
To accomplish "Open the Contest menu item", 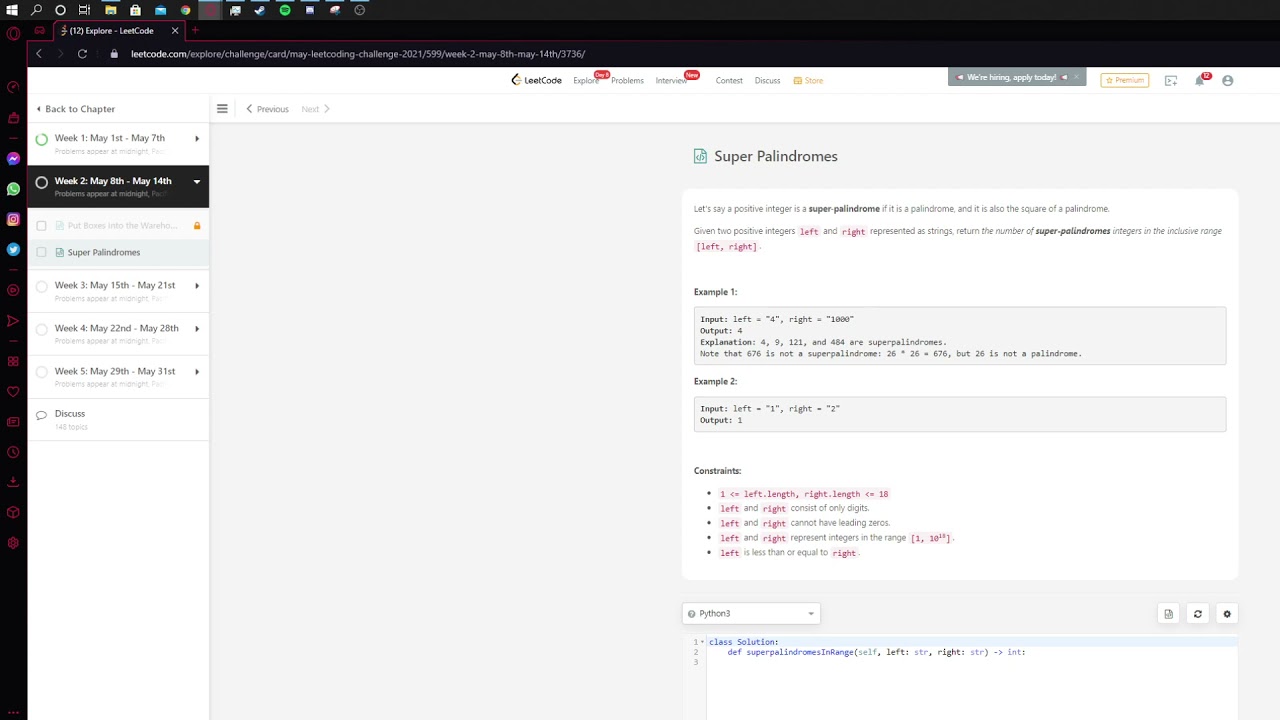I will (x=729, y=80).
